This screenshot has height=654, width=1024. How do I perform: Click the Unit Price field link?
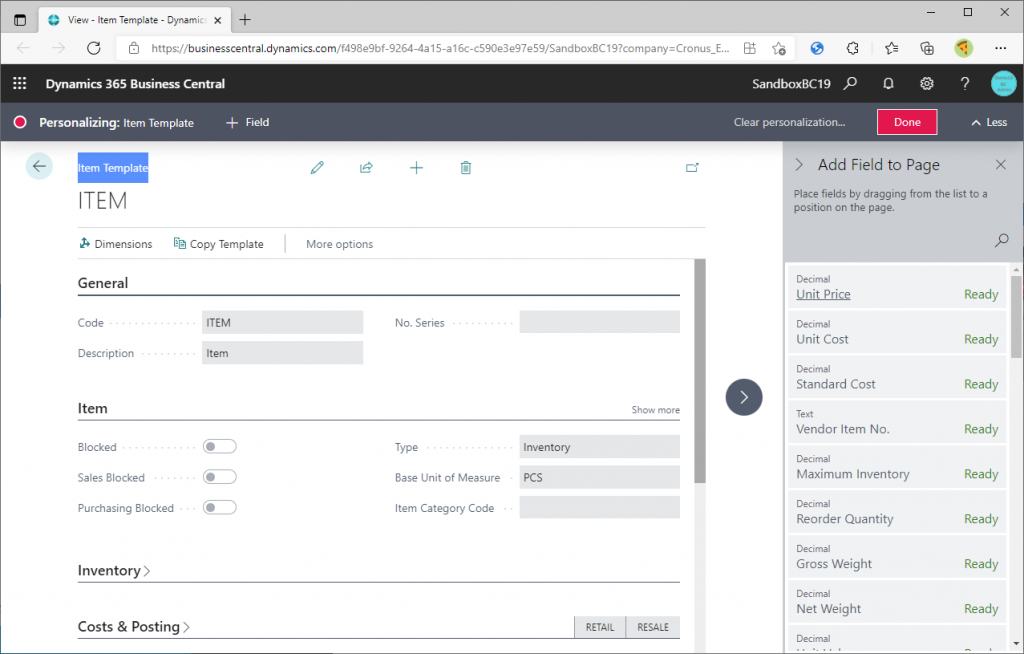[x=823, y=294]
